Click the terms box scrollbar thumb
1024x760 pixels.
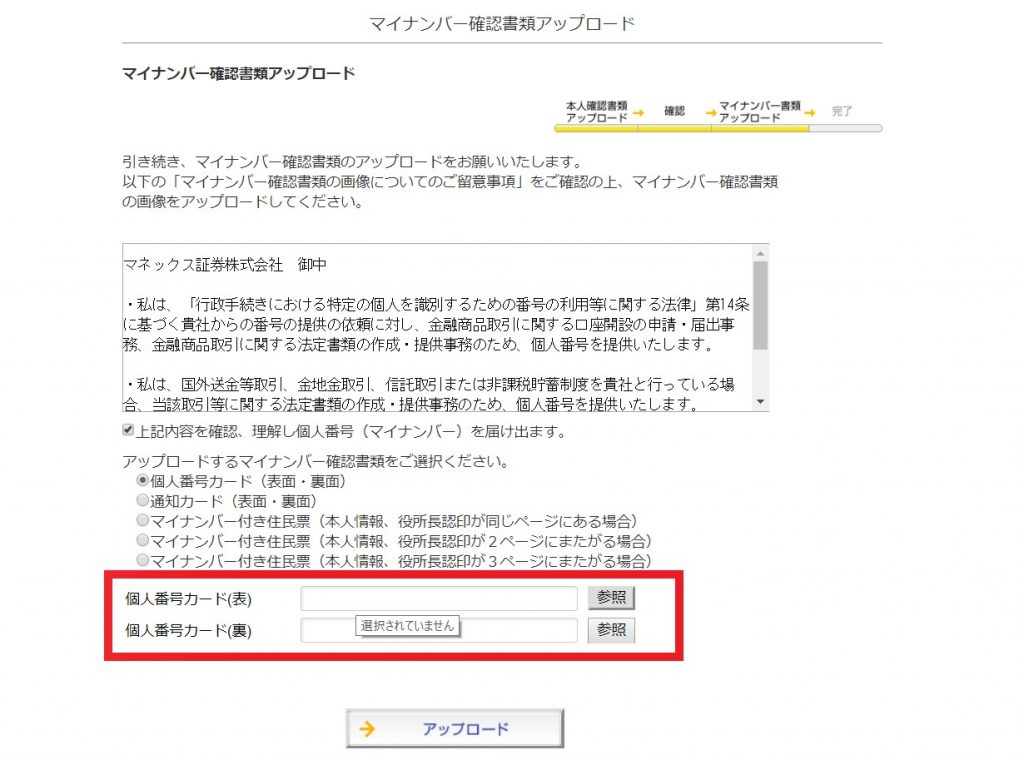[x=760, y=306]
